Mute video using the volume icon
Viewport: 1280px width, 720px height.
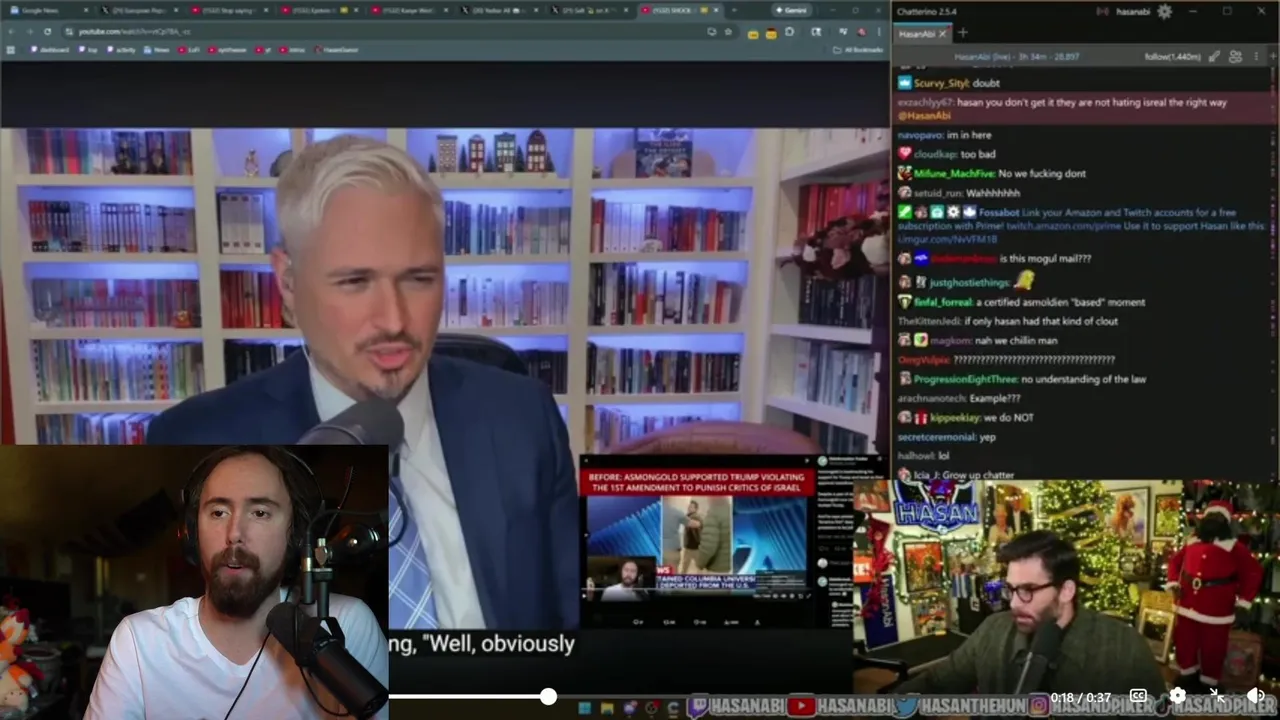pyautogui.click(x=1256, y=696)
